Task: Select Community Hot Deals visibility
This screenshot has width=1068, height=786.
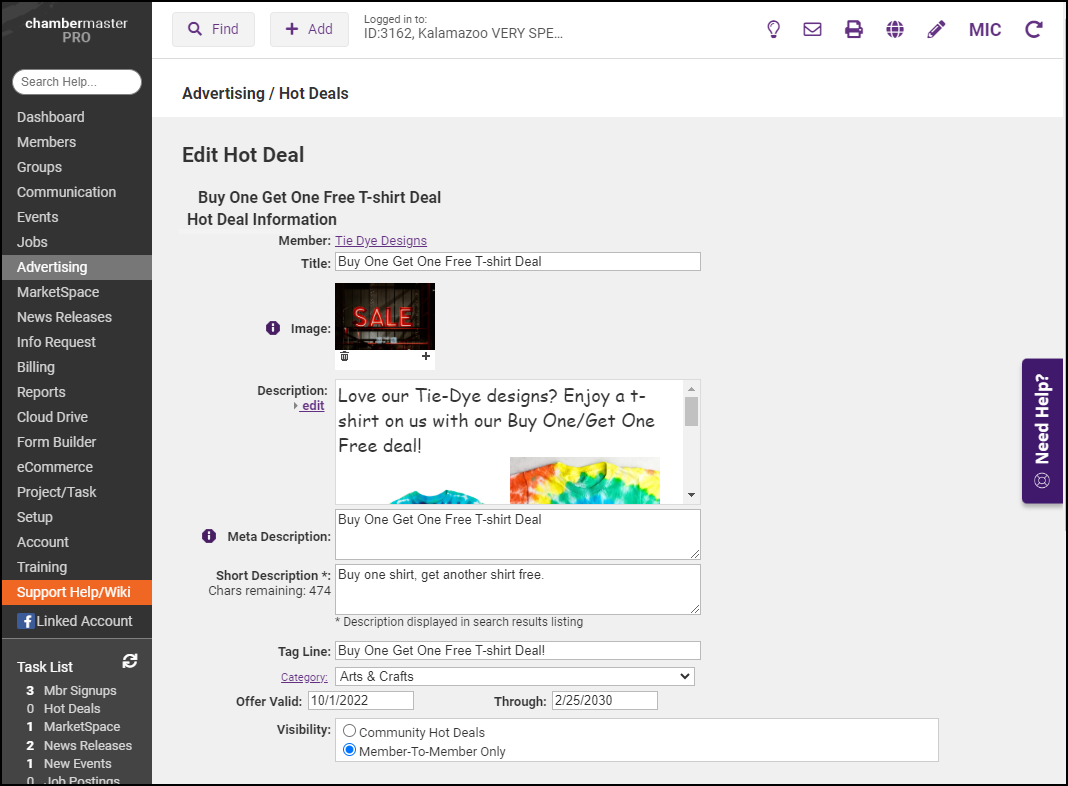Action: [349, 732]
